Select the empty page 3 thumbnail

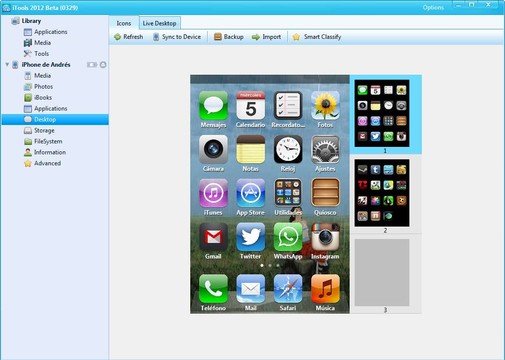(382, 272)
